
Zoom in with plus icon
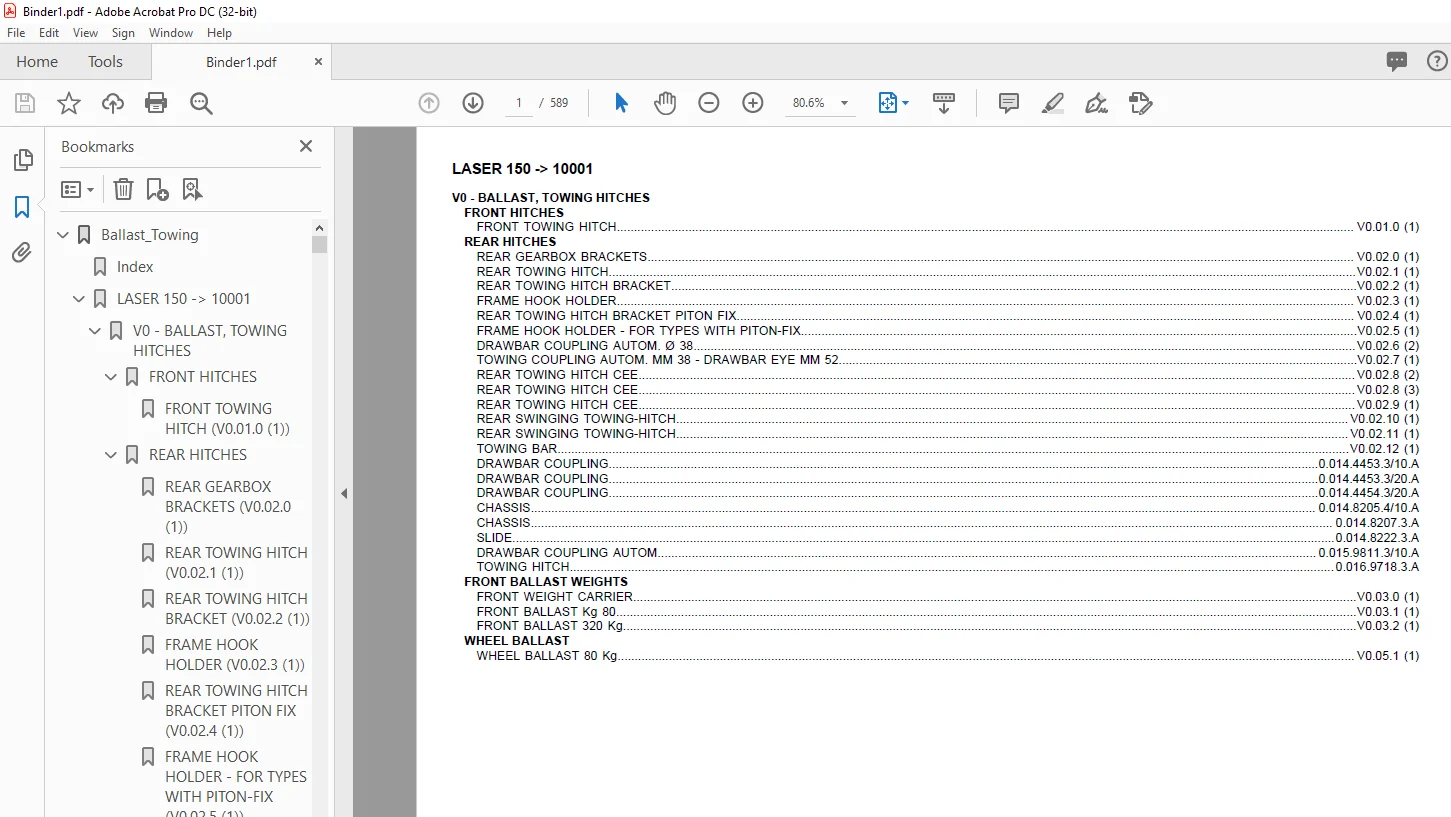pos(753,103)
